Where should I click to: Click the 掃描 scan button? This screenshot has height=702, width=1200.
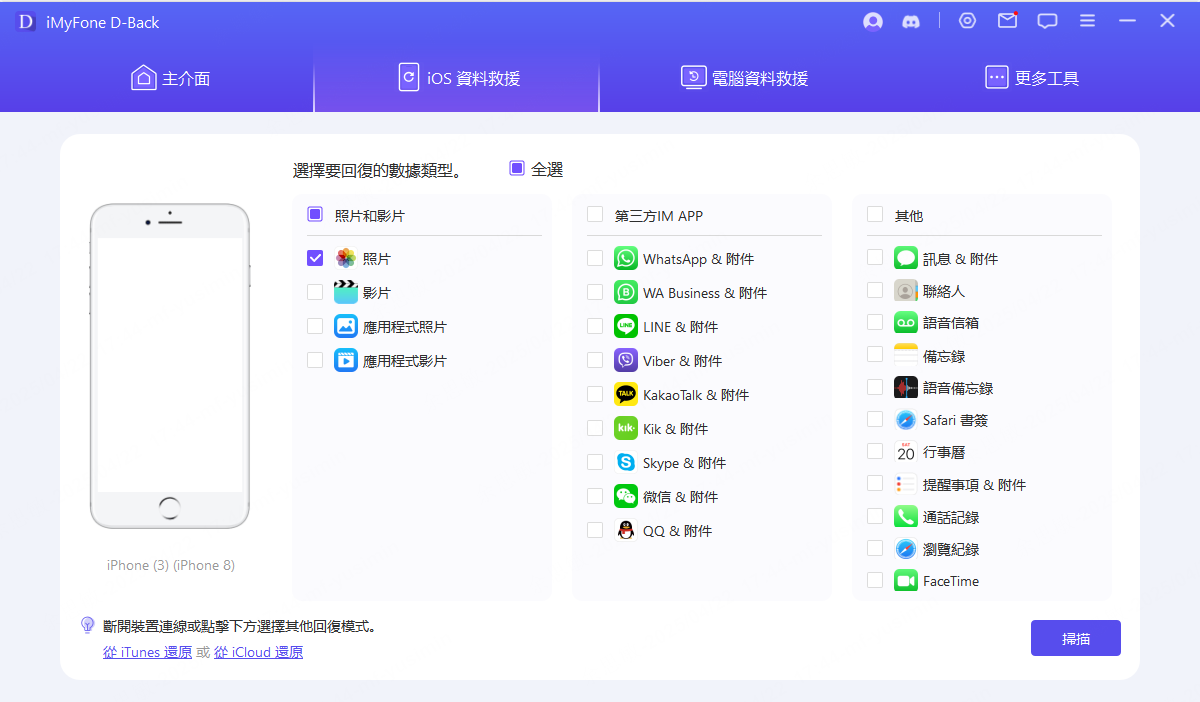[x=1076, y=638]
